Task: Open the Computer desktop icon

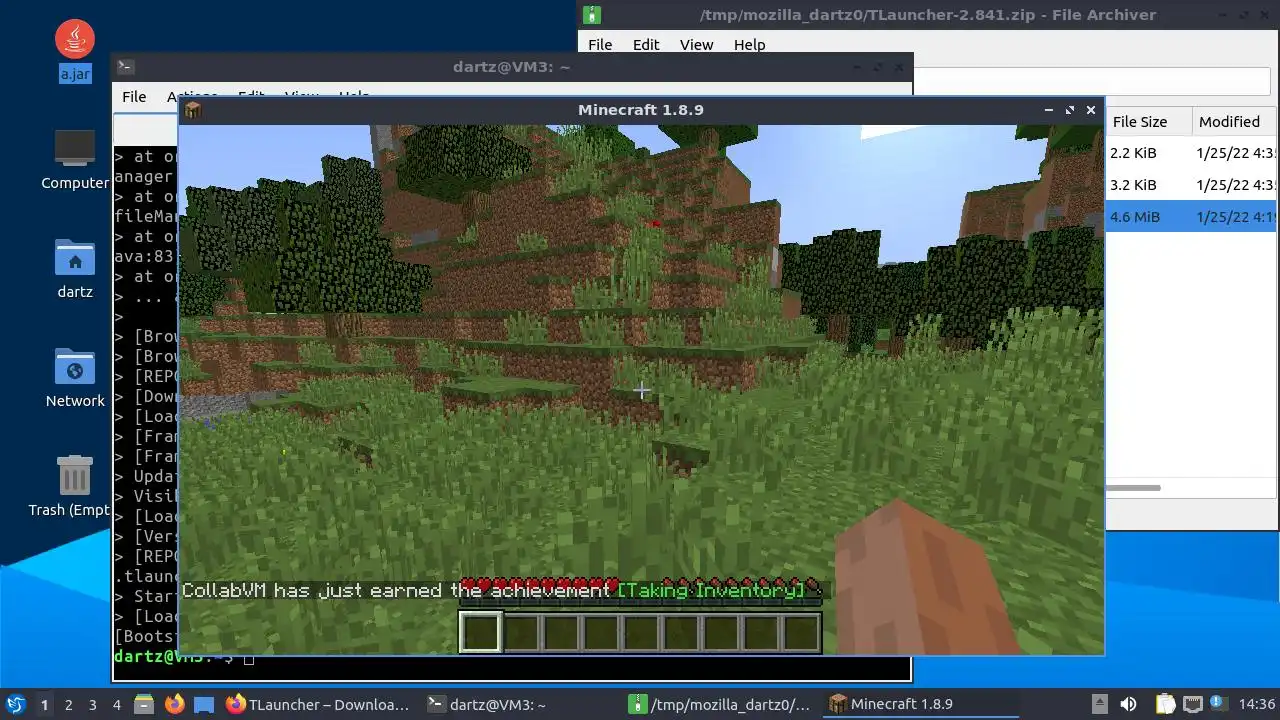Action: [75, 160]
